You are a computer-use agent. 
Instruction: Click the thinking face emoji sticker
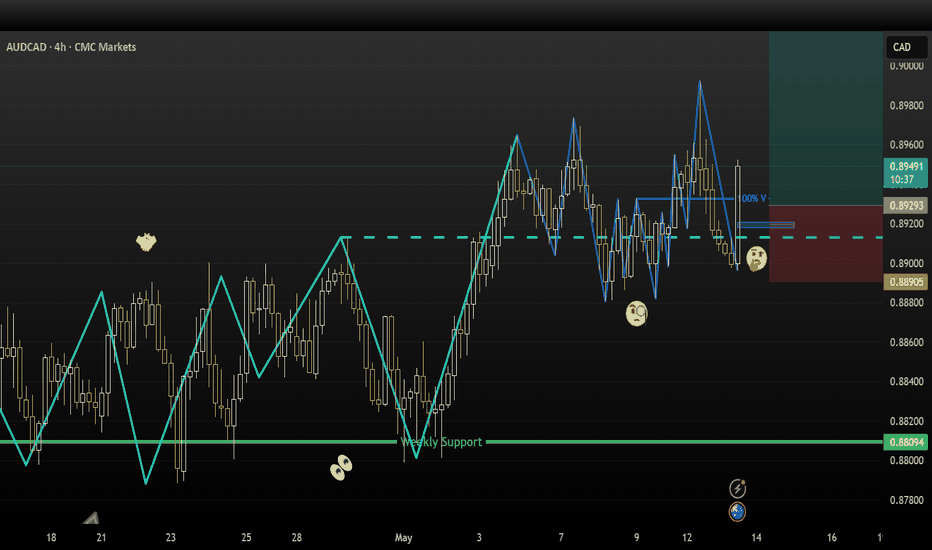[756, 259]
